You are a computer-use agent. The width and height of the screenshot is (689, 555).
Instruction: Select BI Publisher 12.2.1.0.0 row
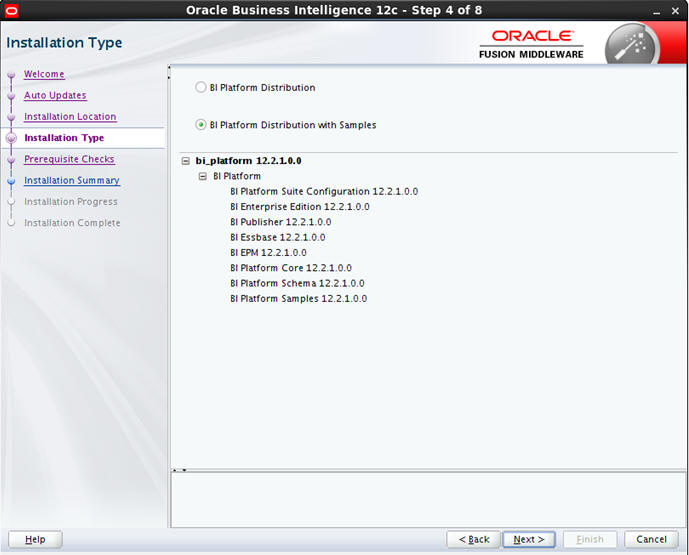pyautogui.click(x=281, y=222)
